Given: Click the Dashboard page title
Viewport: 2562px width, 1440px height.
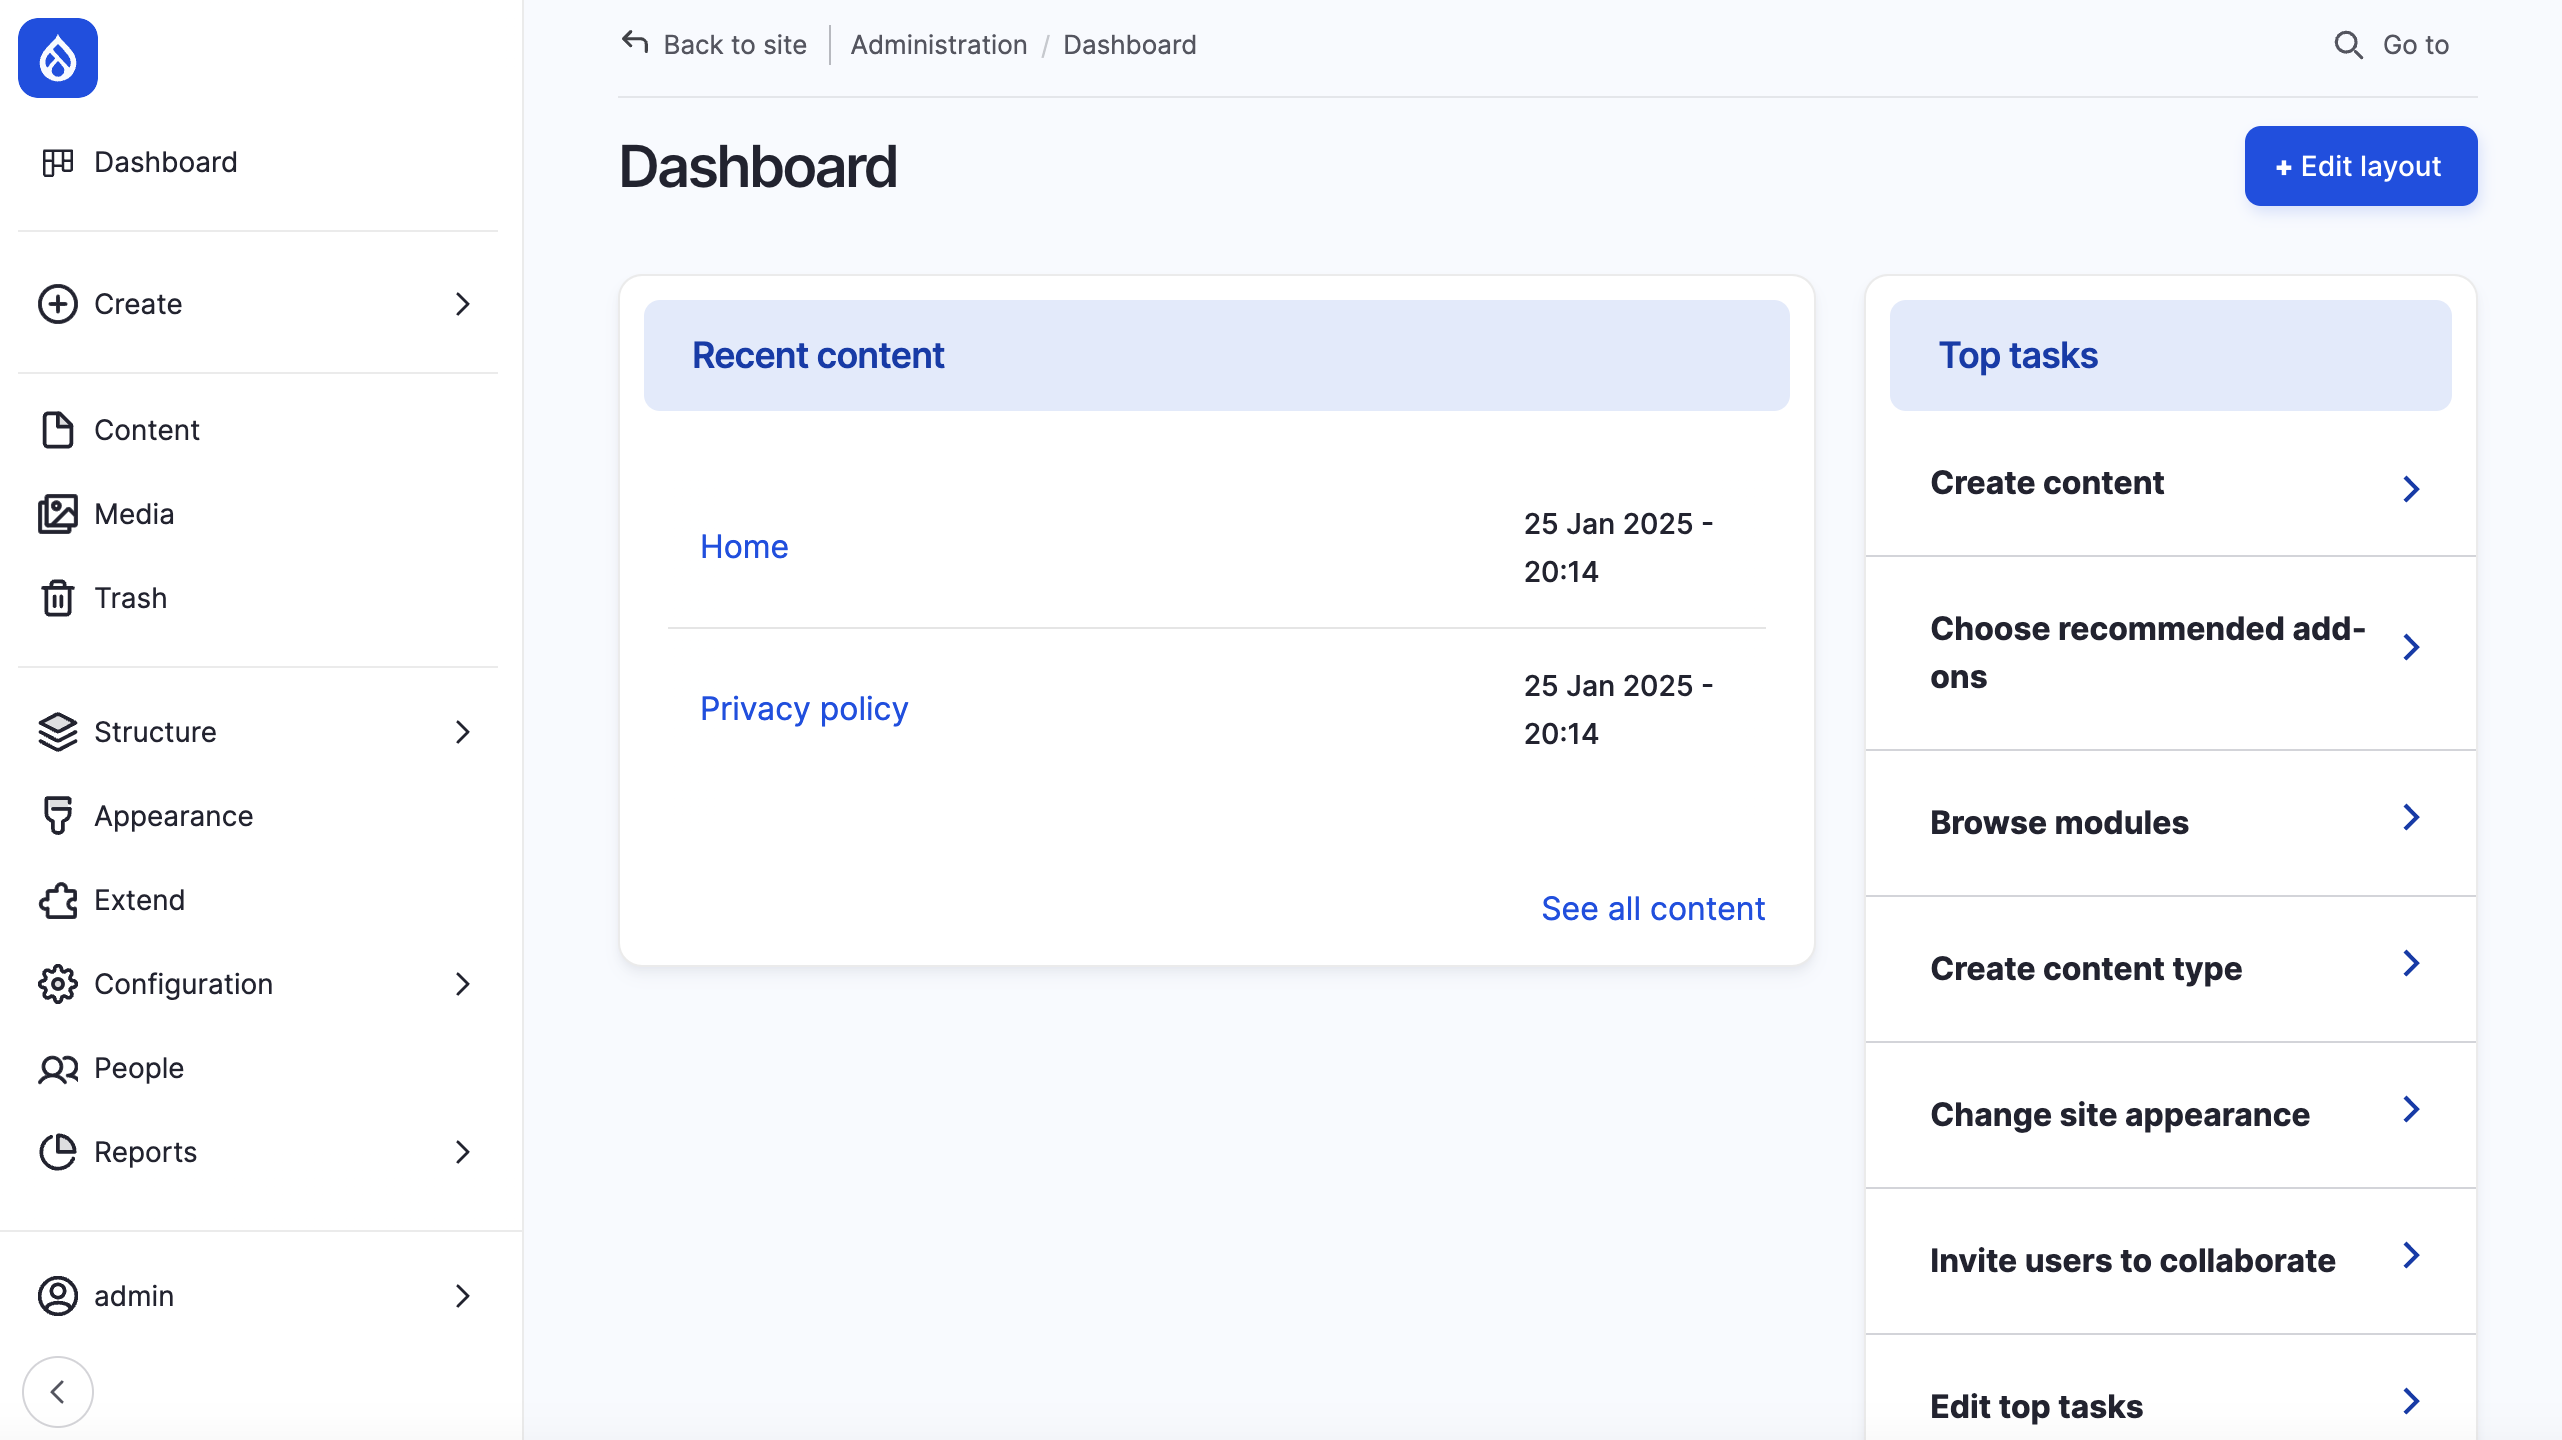Looking at the screenshot, I should (758, 166).
